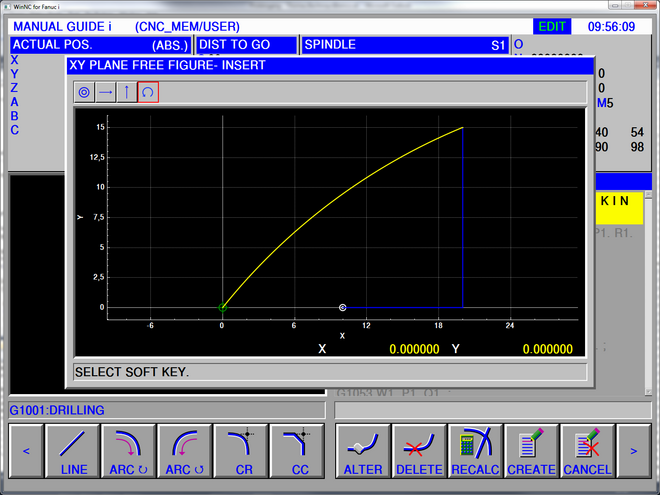This screenshot has width=660, height=495.
Task: Insert a chamfer with CC key
Action: pyautogui.click(x=298, y=451)
